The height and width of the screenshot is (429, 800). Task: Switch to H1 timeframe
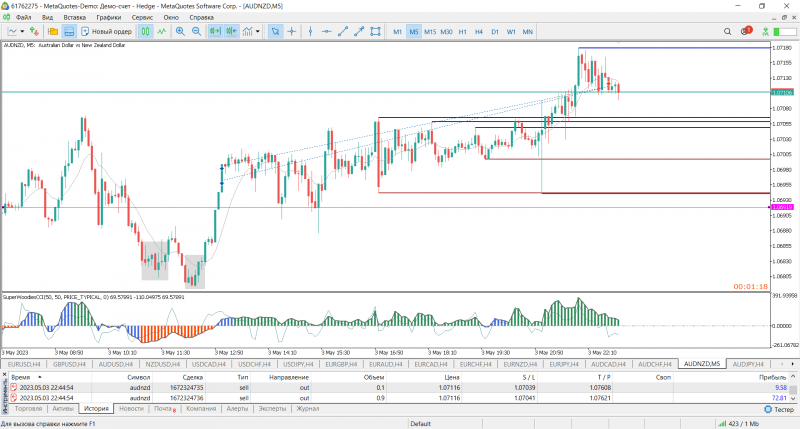462,32
